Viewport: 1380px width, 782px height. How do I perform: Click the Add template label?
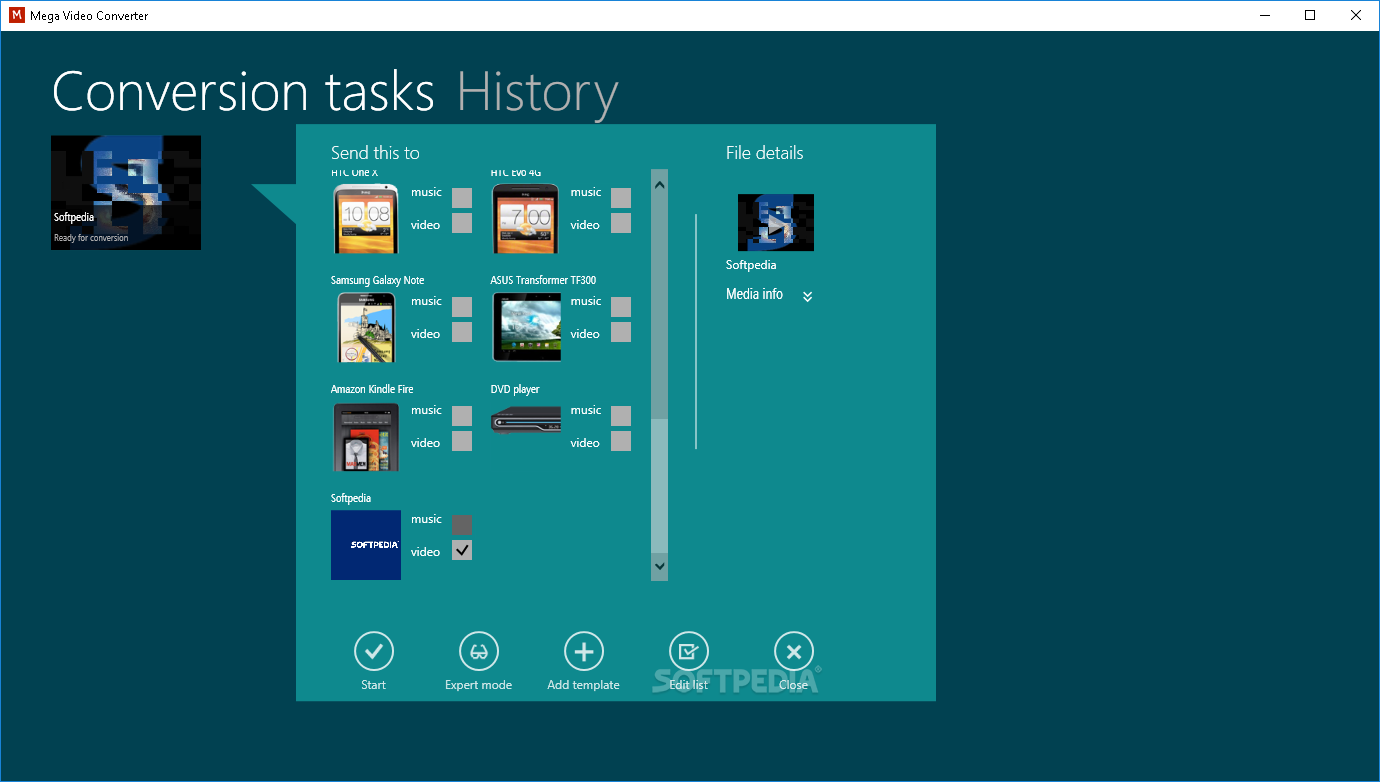pyautogui.click(x=584, y=685)
